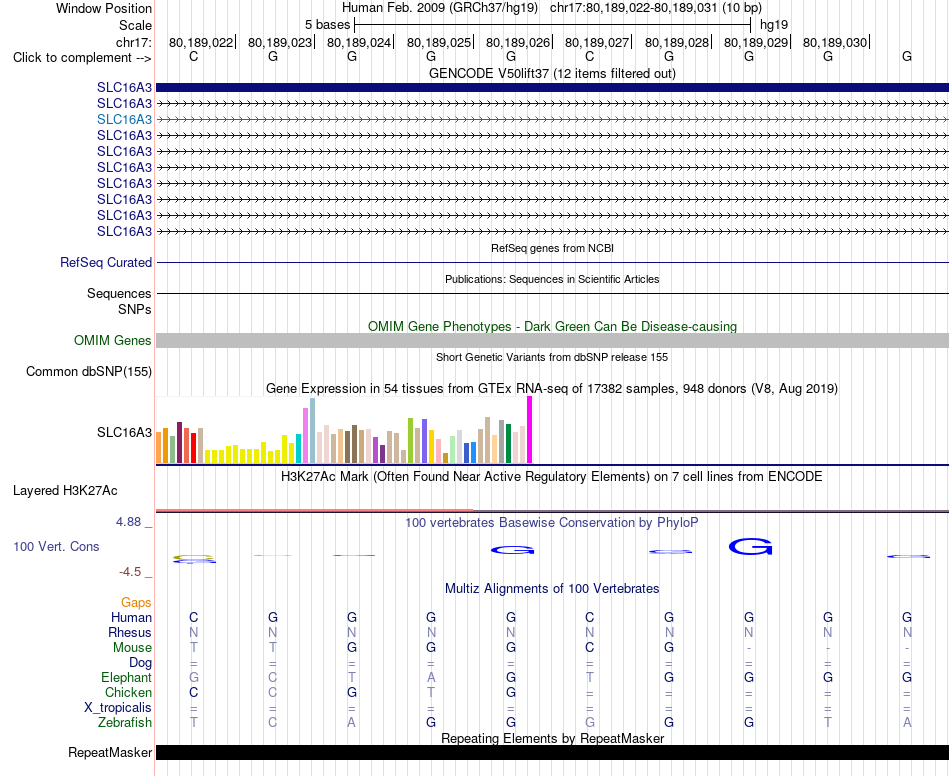Click the maroon GTEx expression bar
The height and width of the screenshot is (776, 950).
[179, 442]
